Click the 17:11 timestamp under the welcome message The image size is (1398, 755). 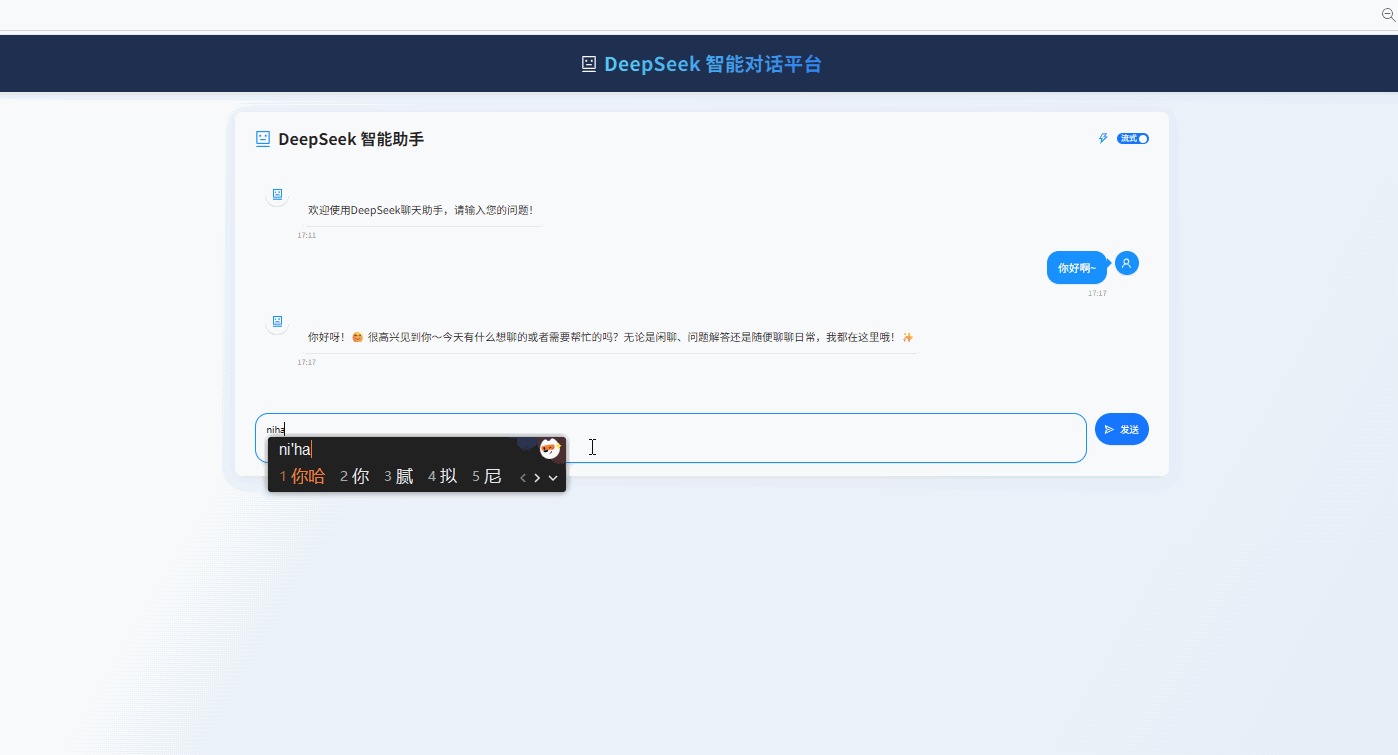306,235
